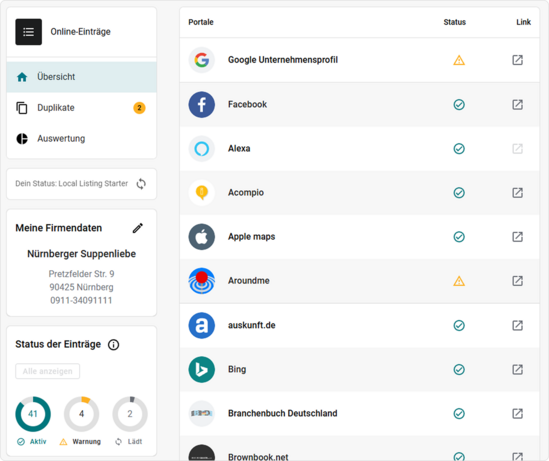Click the Alexa logo icon
Screen dimensions: 549x461
click(202, 149)
